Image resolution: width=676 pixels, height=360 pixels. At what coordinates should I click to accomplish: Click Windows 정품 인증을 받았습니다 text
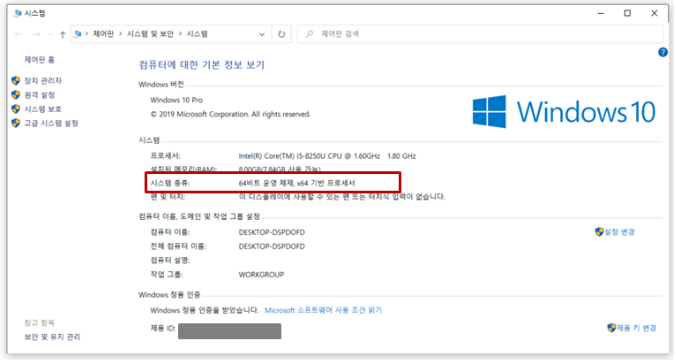(204, 310)
